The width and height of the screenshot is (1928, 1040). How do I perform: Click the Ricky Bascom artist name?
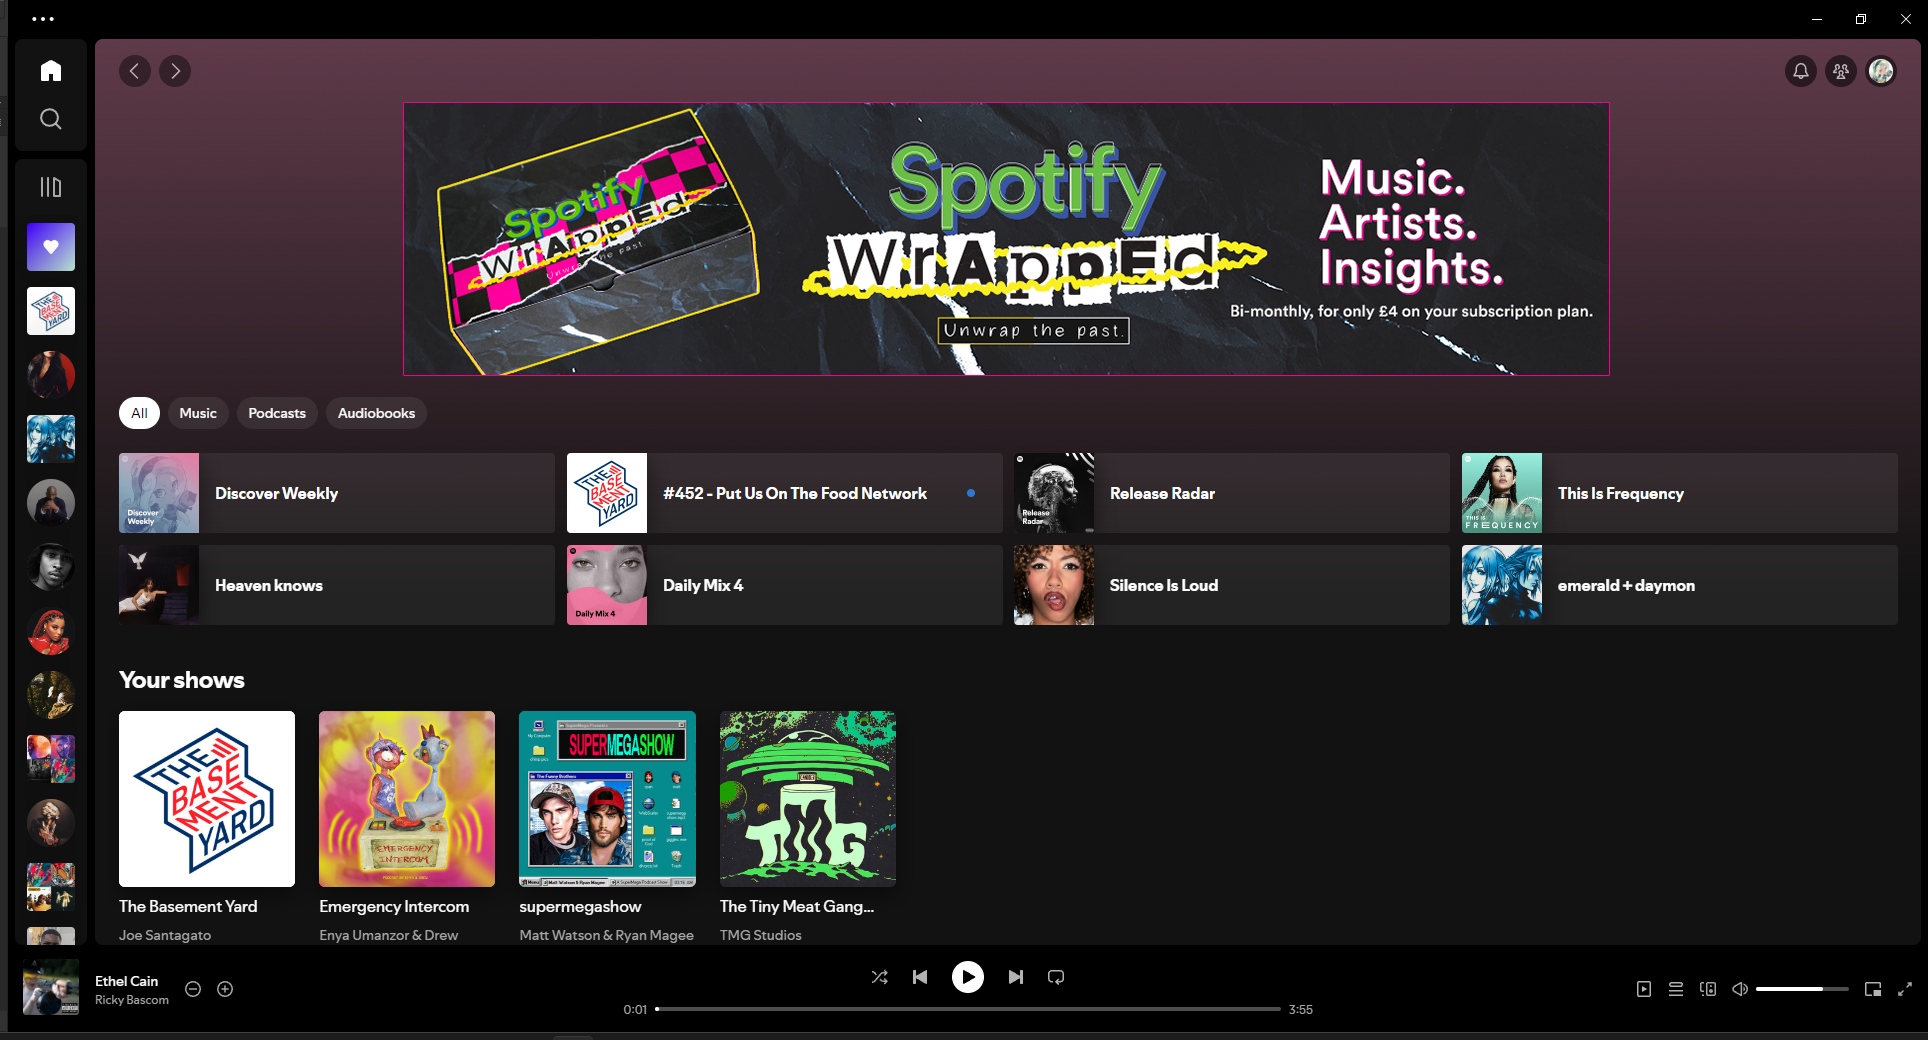click(x=132, y=1000)
